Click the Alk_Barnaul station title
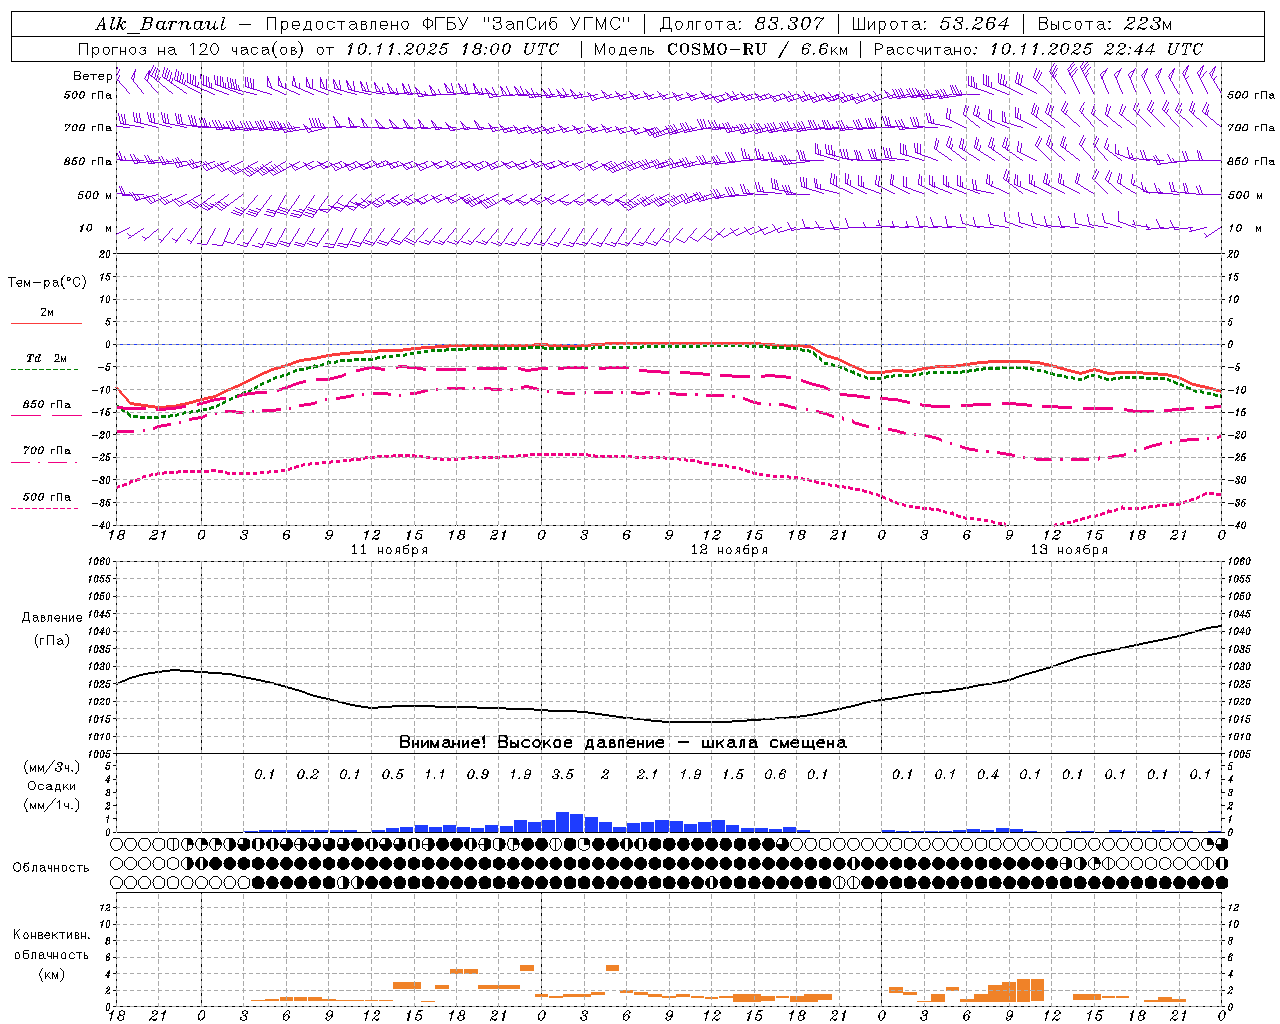 point(161,24)
